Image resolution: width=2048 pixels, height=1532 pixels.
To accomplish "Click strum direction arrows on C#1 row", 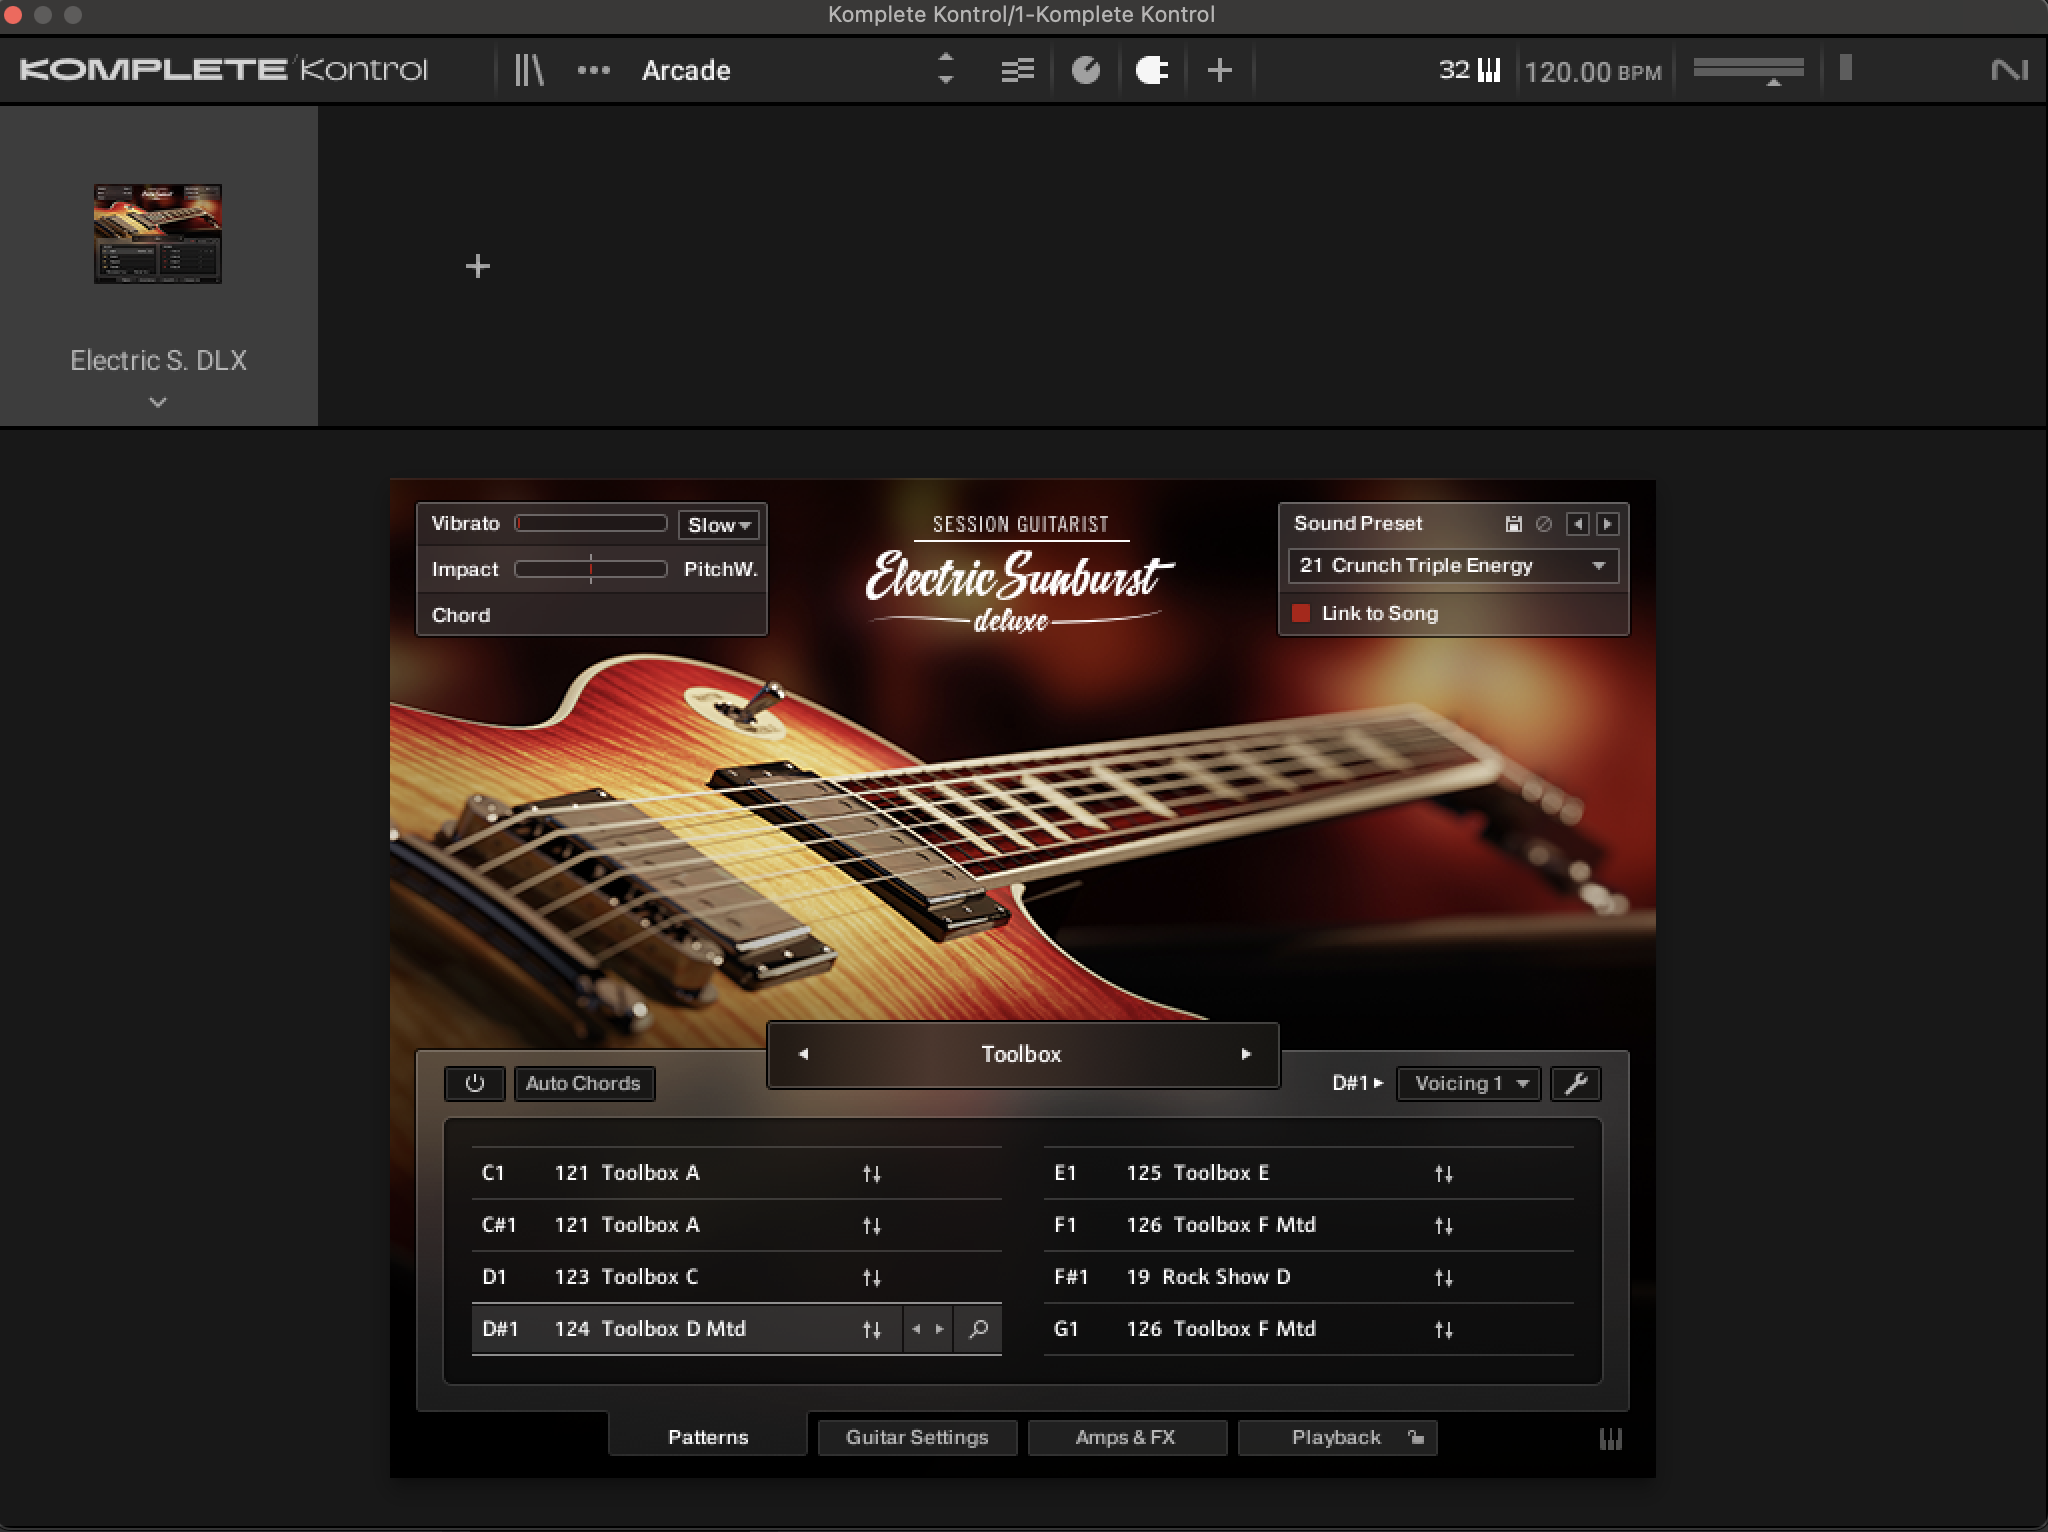I will tap(872, 1226).
